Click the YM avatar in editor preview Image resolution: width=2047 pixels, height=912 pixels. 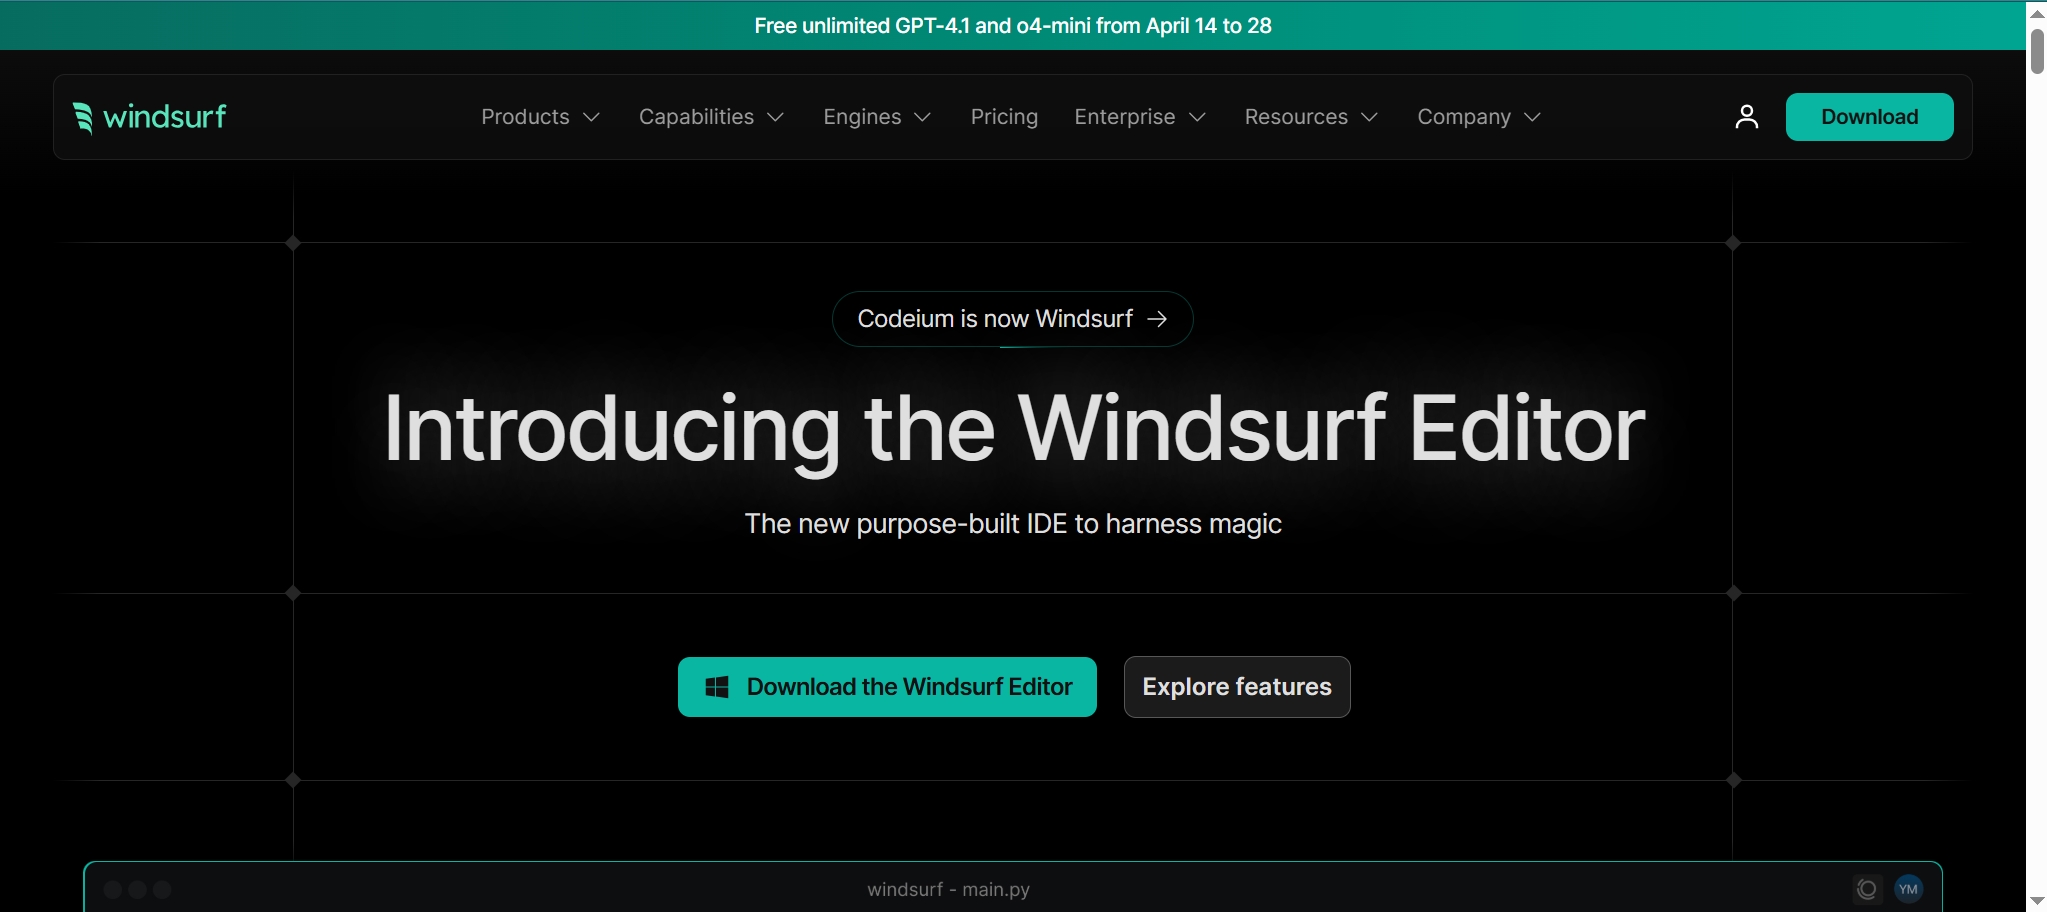pos(1908,889)
